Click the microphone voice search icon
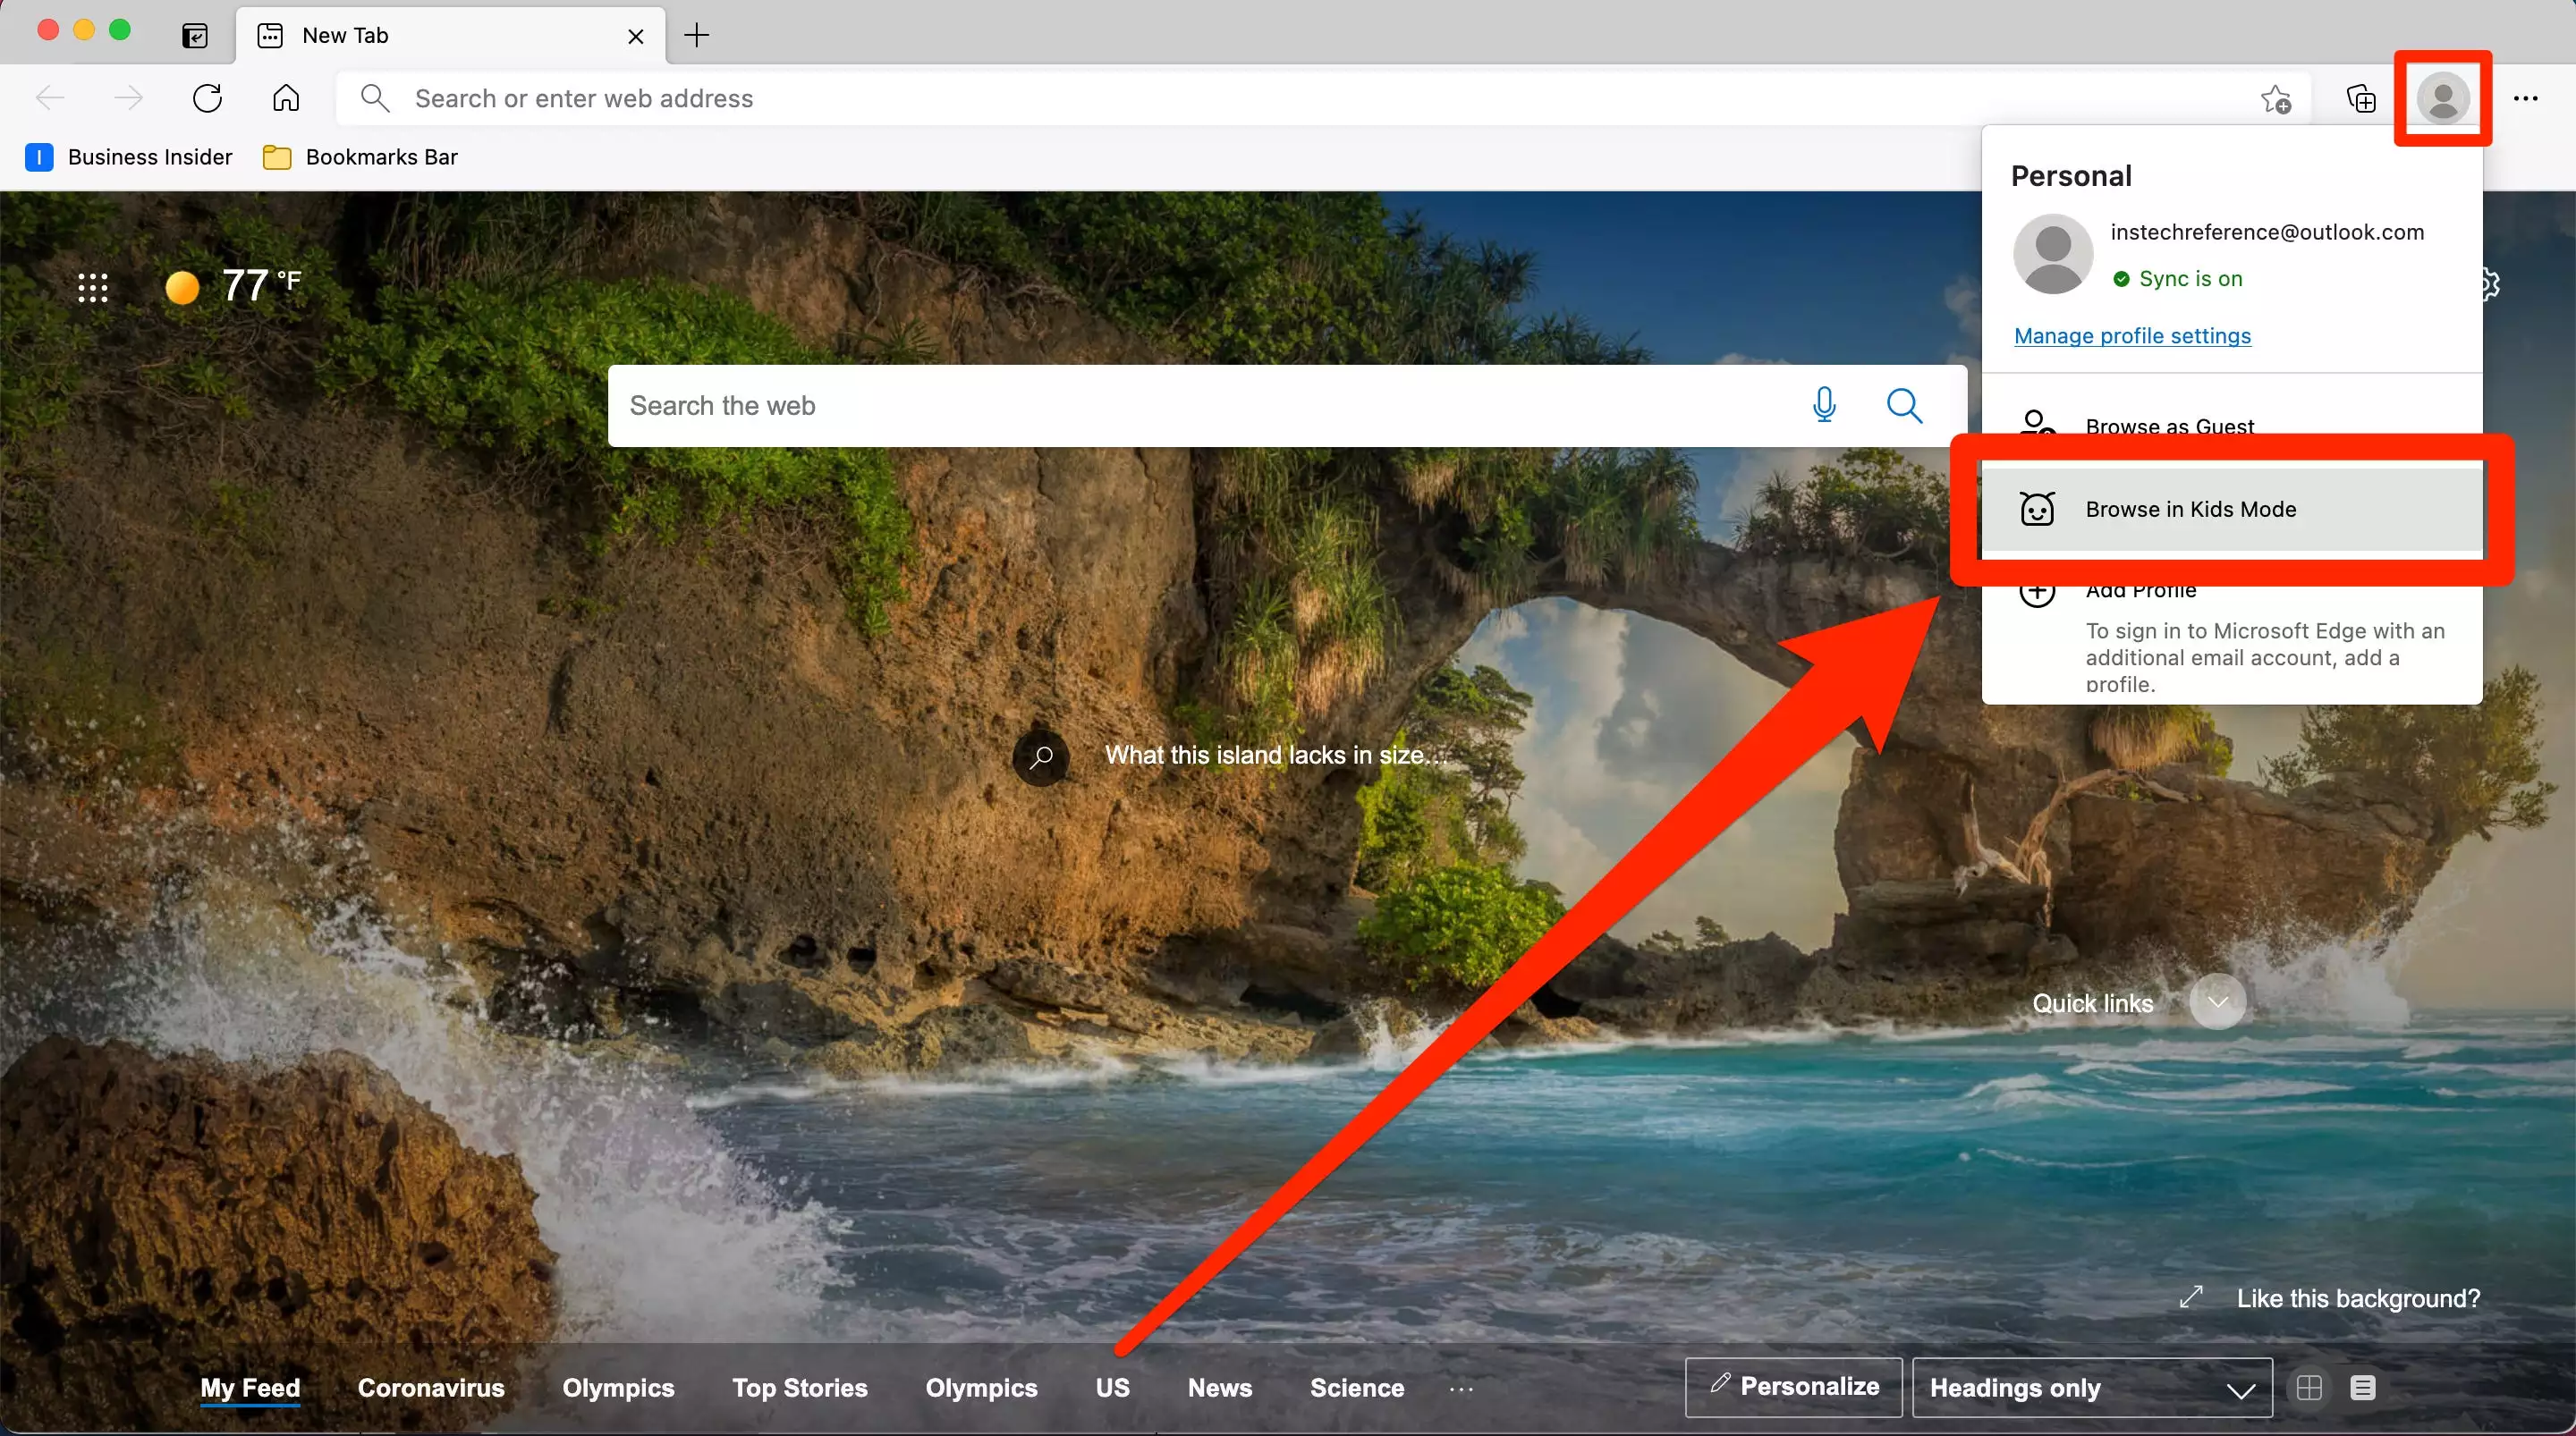 (x=1824, y=405)
